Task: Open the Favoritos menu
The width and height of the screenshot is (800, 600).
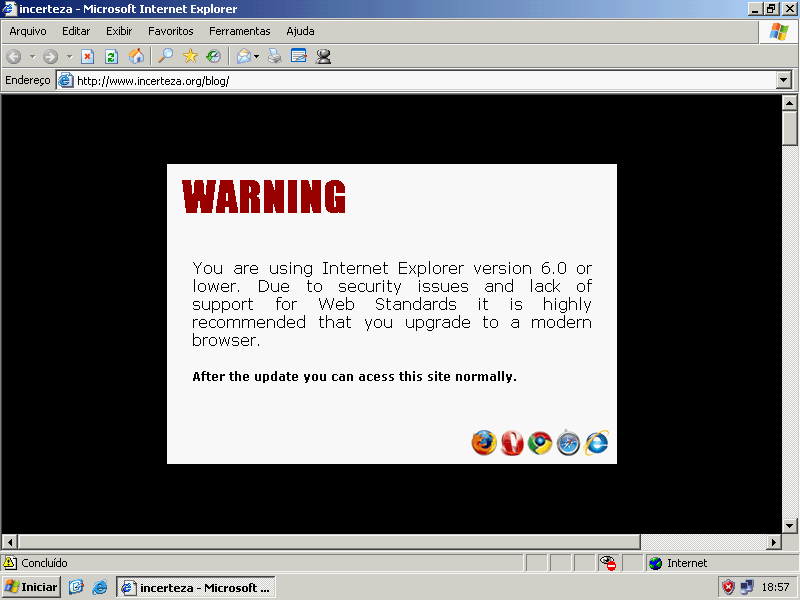Action: click(x=170, y=31)
